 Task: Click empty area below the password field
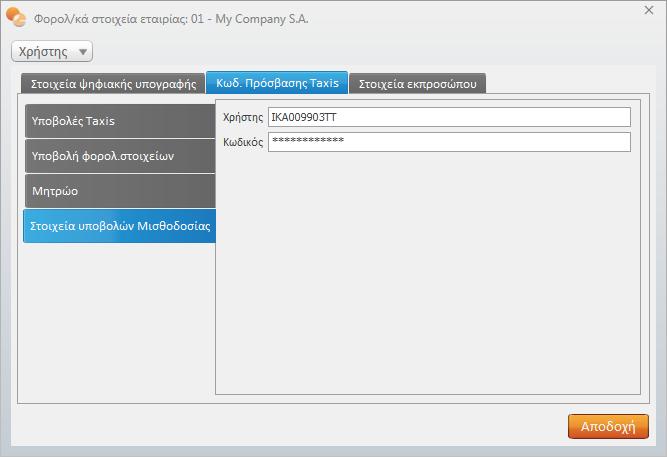tap(428, 270)
